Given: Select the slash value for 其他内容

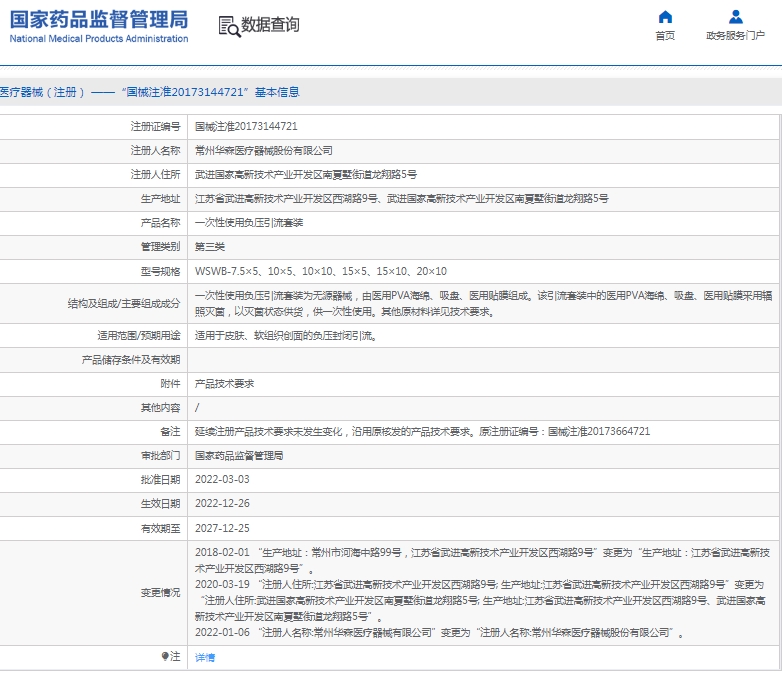Looking at the screenshot, I should [x=197, y=408].
